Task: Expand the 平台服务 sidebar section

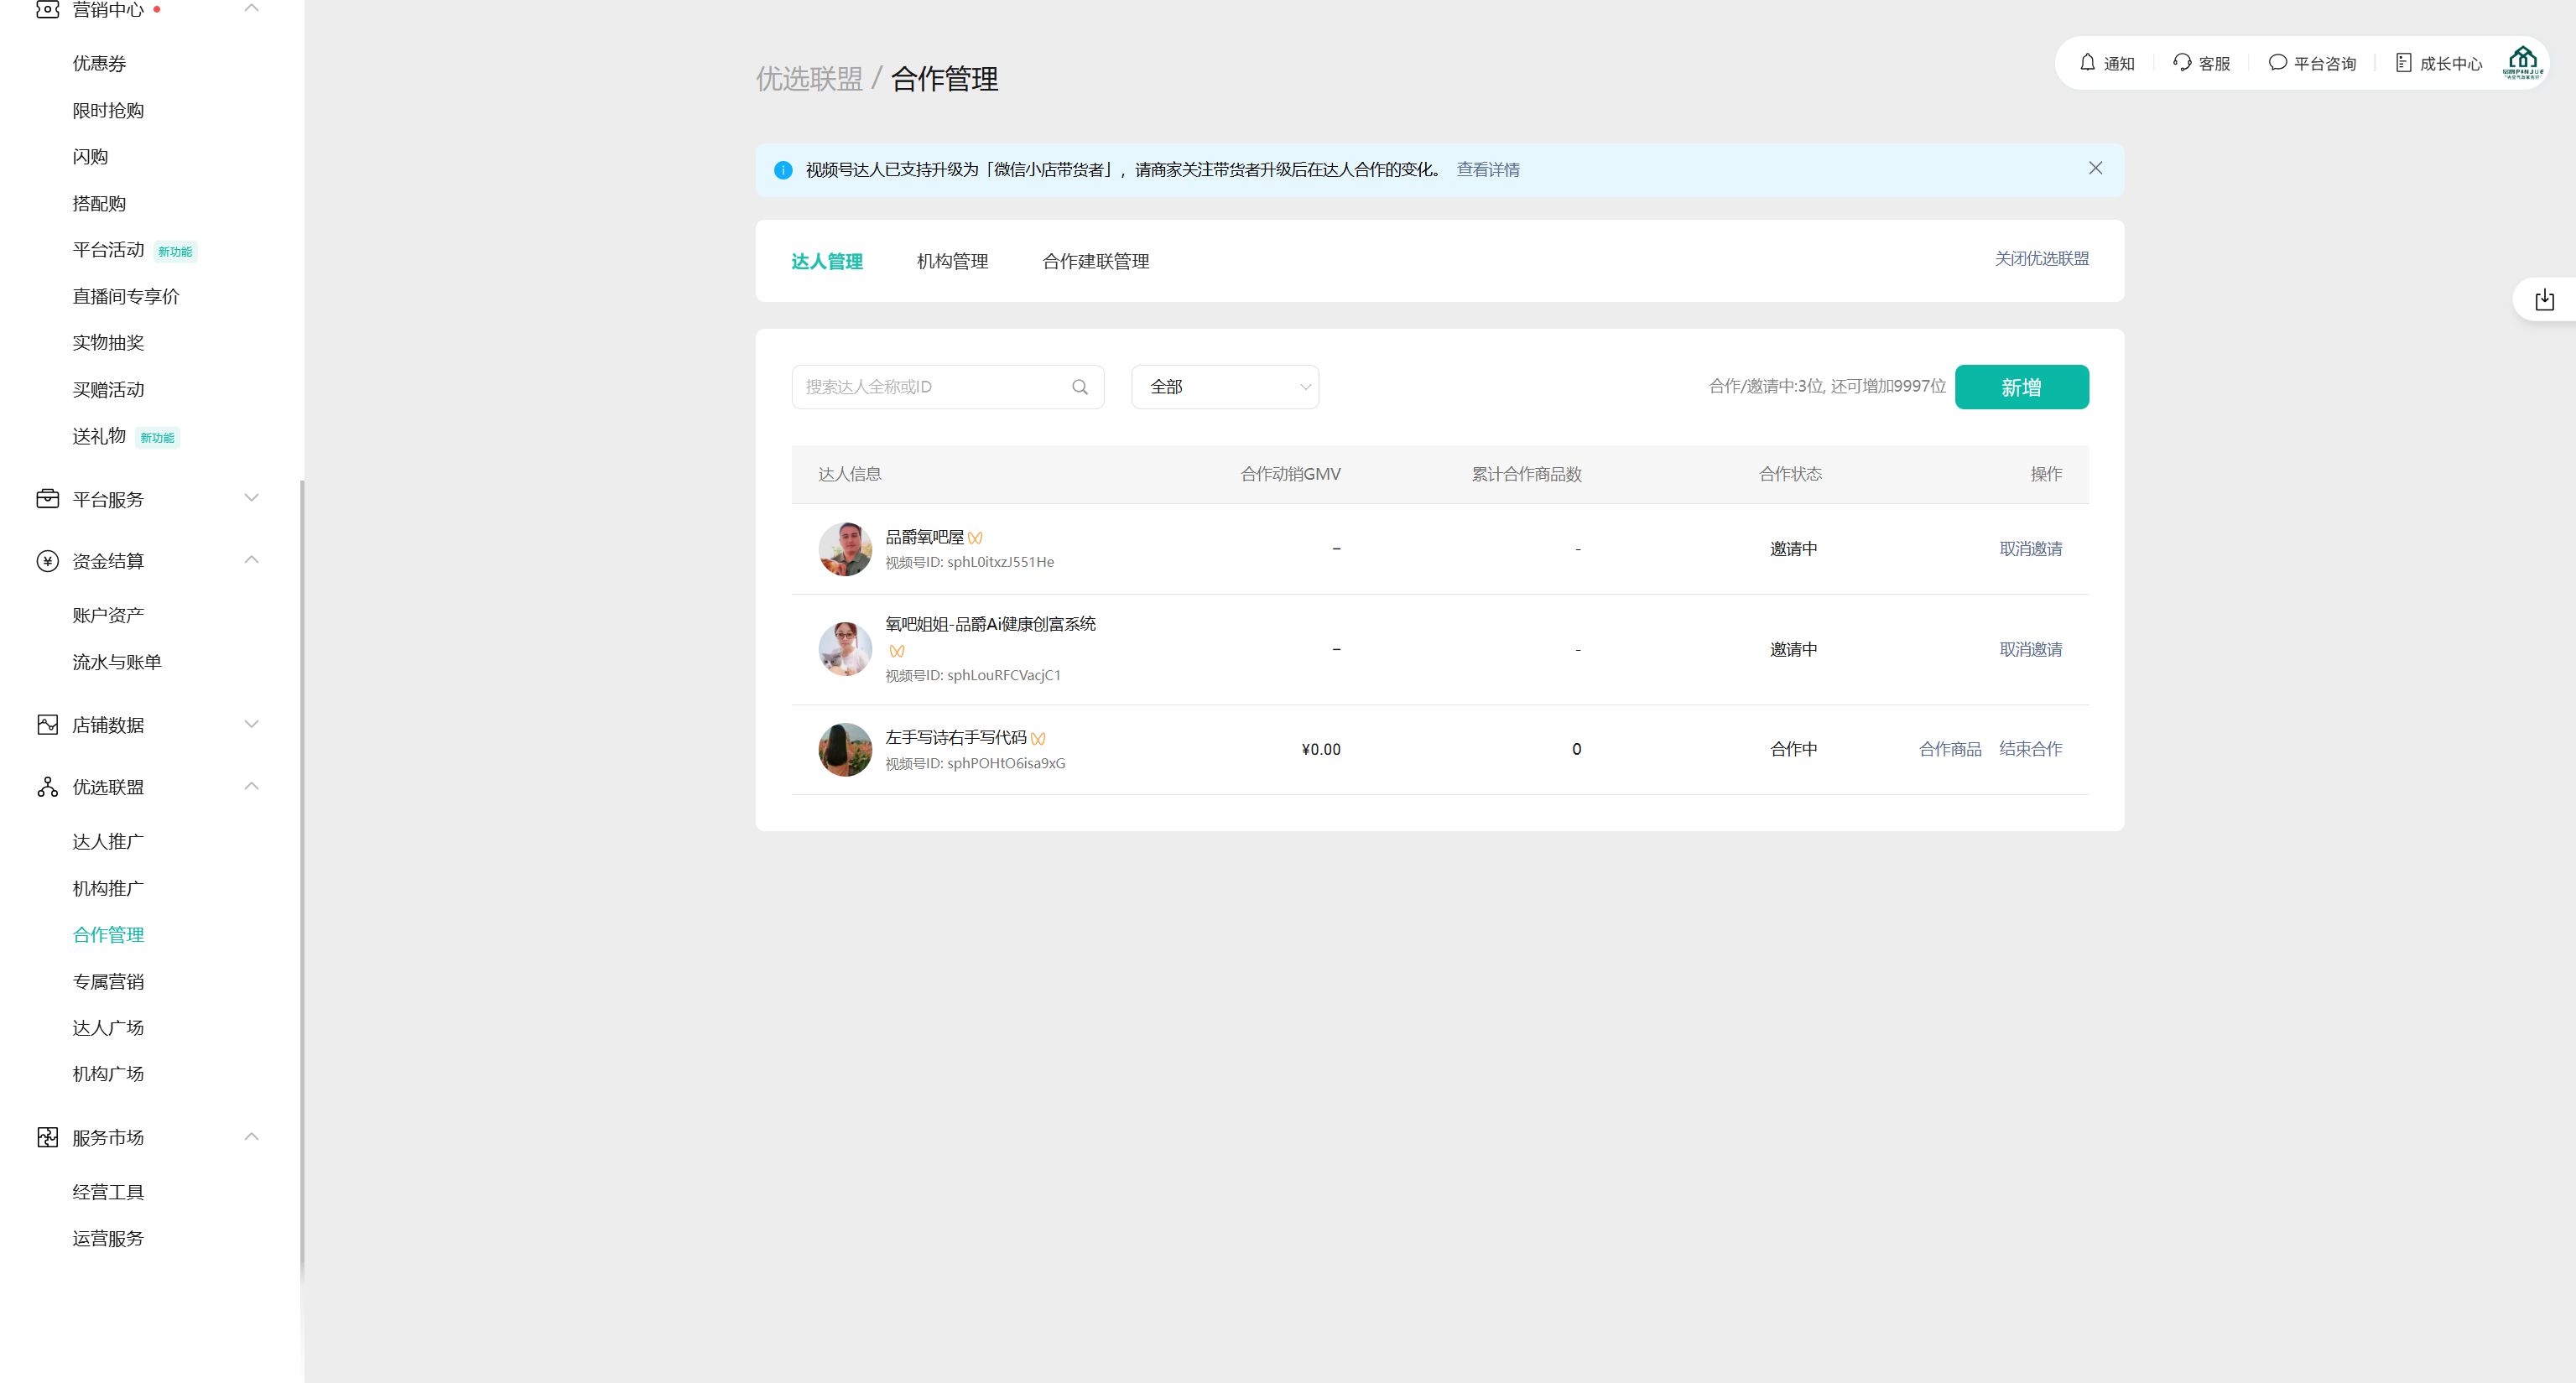Action: point(251,498)
